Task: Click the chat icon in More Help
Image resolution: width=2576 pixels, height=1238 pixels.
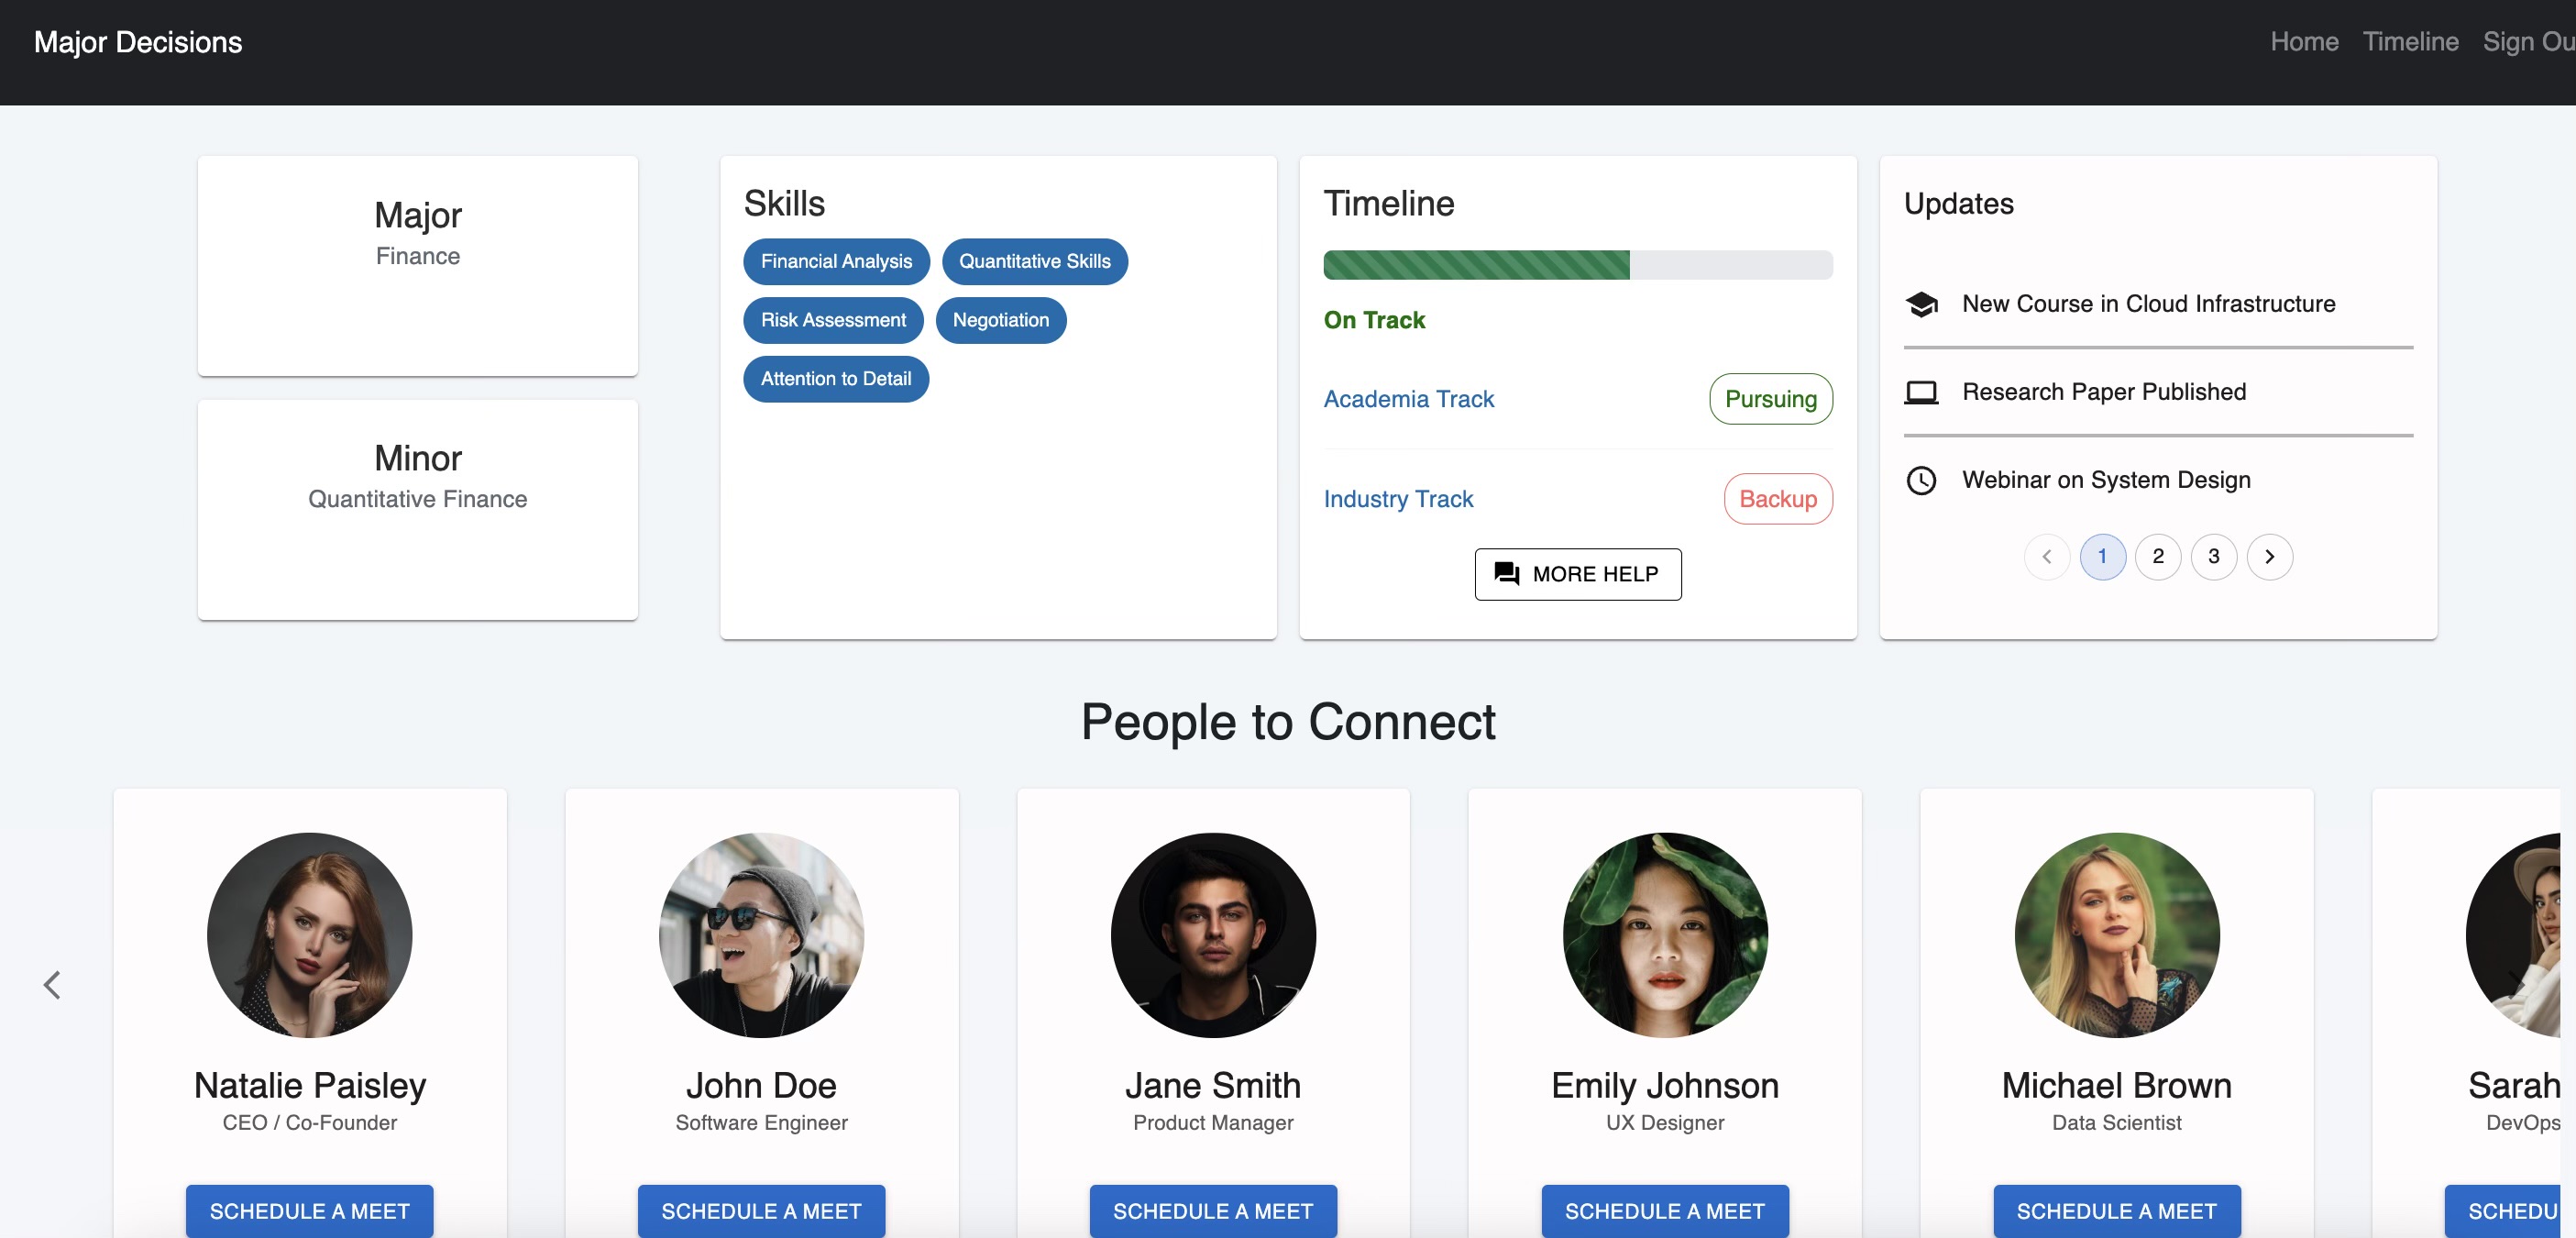Action: [x=1506, y=574]
